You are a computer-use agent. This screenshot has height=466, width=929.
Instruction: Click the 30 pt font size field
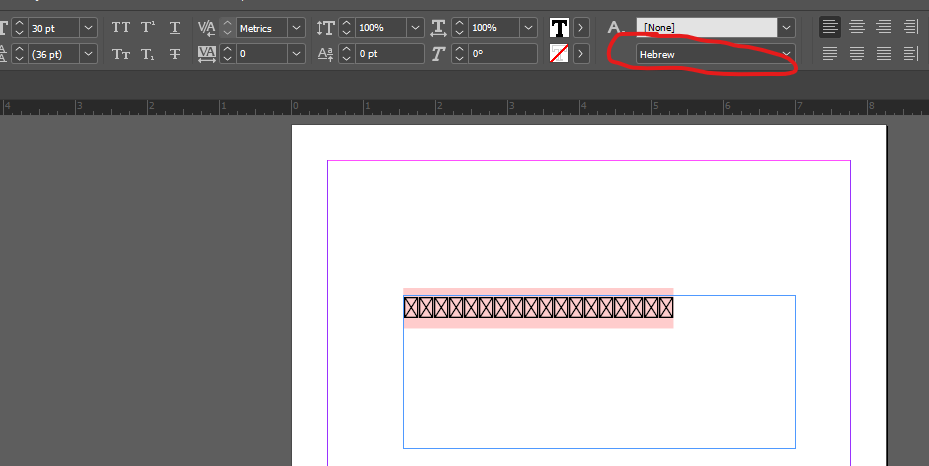(54, 28)
